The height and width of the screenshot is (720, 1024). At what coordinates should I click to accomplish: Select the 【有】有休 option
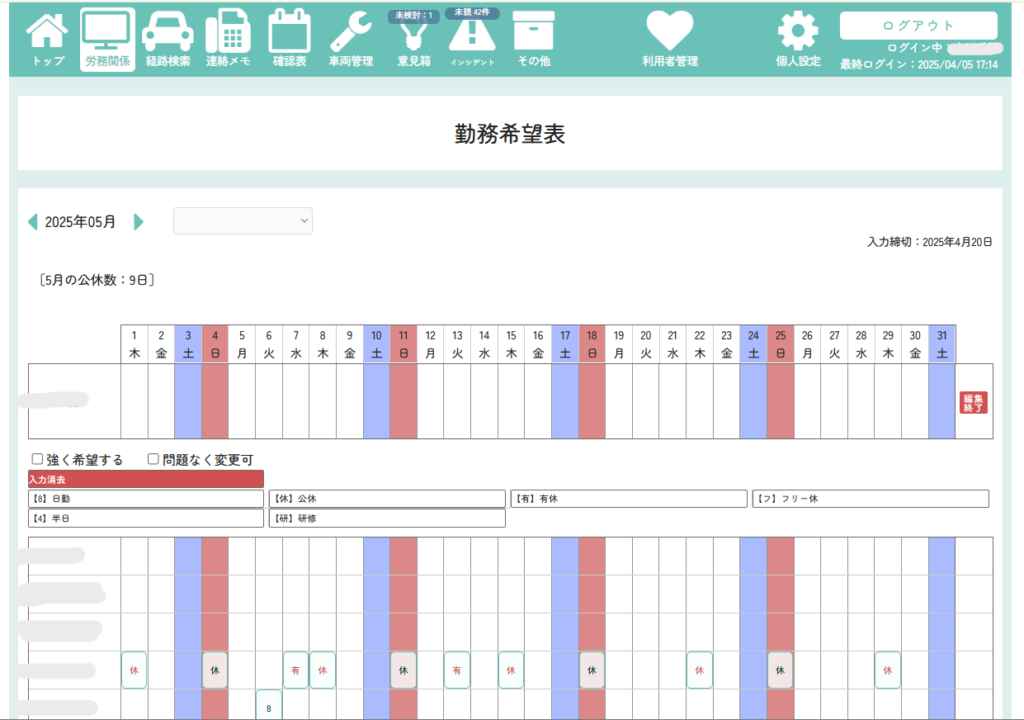(x=628, y=499)
